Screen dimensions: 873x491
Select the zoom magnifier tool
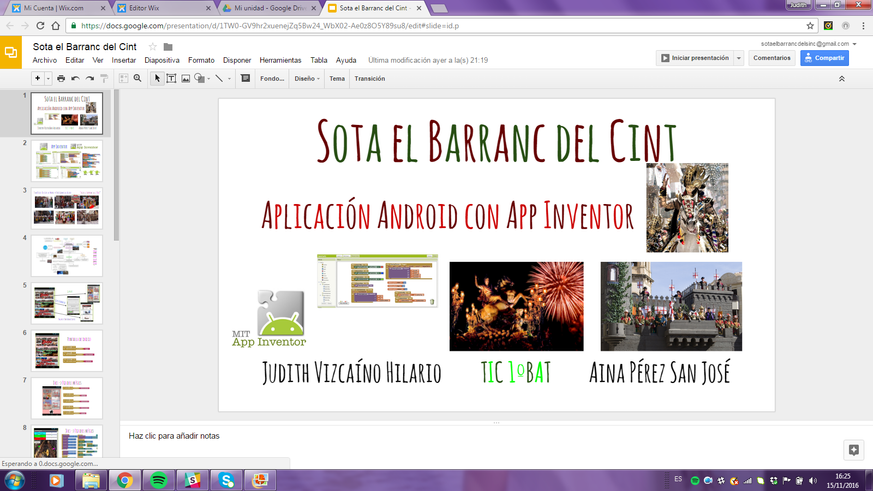pyautogui.click(x=138, y=78)
